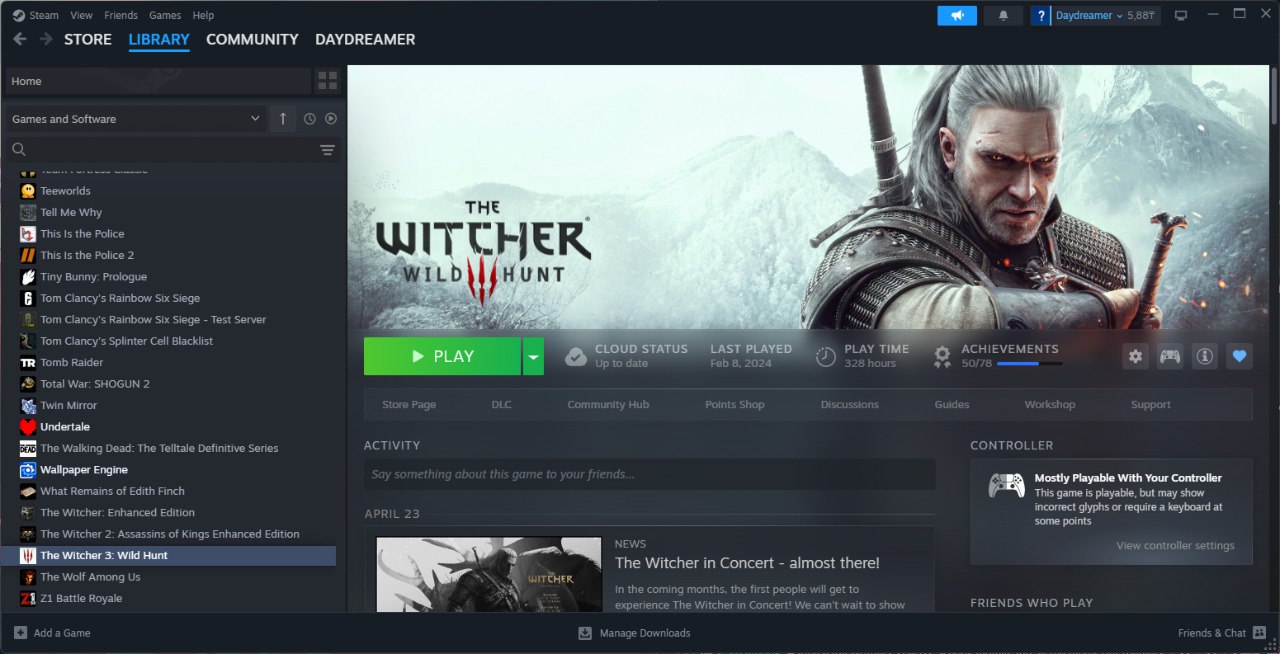Click the activity text input field
Screen dimensions: 1280x654
[x=650, y=474]
